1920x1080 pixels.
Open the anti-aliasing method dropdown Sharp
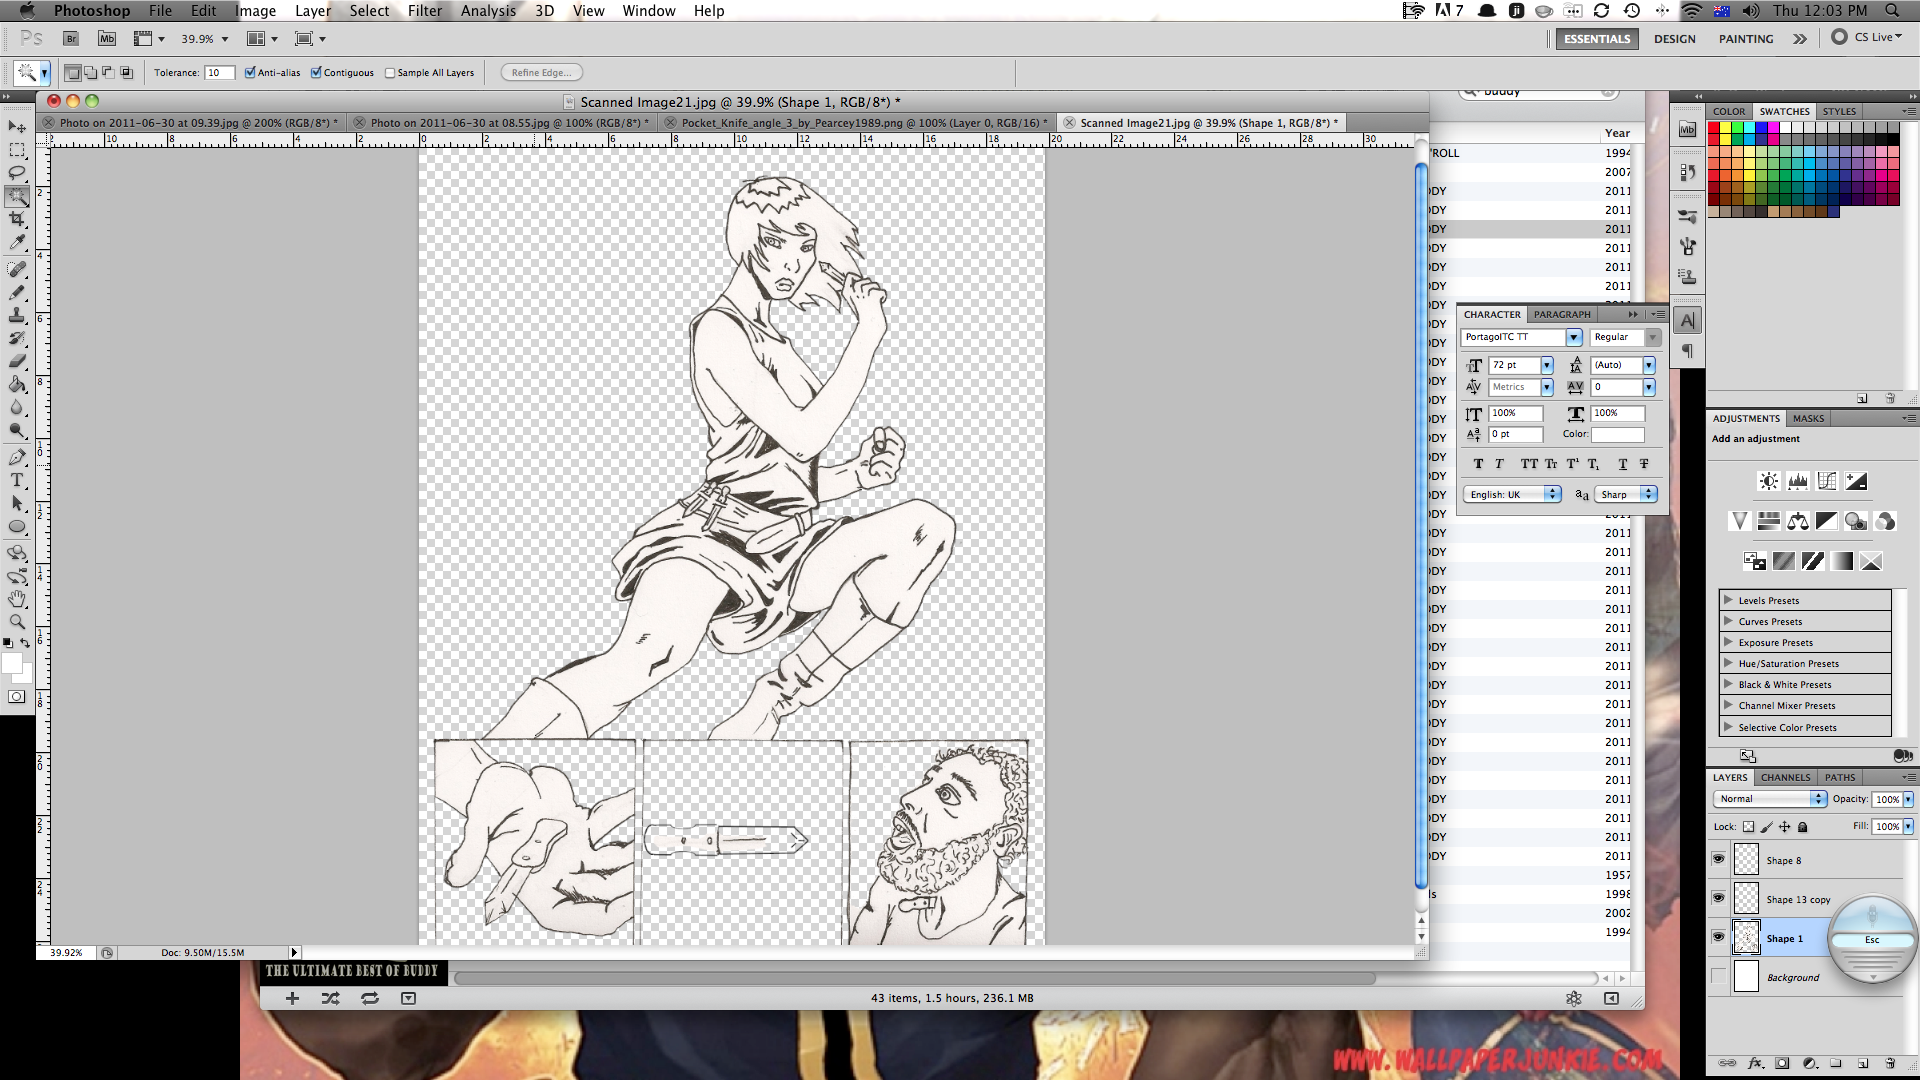tap(1626, 494)
